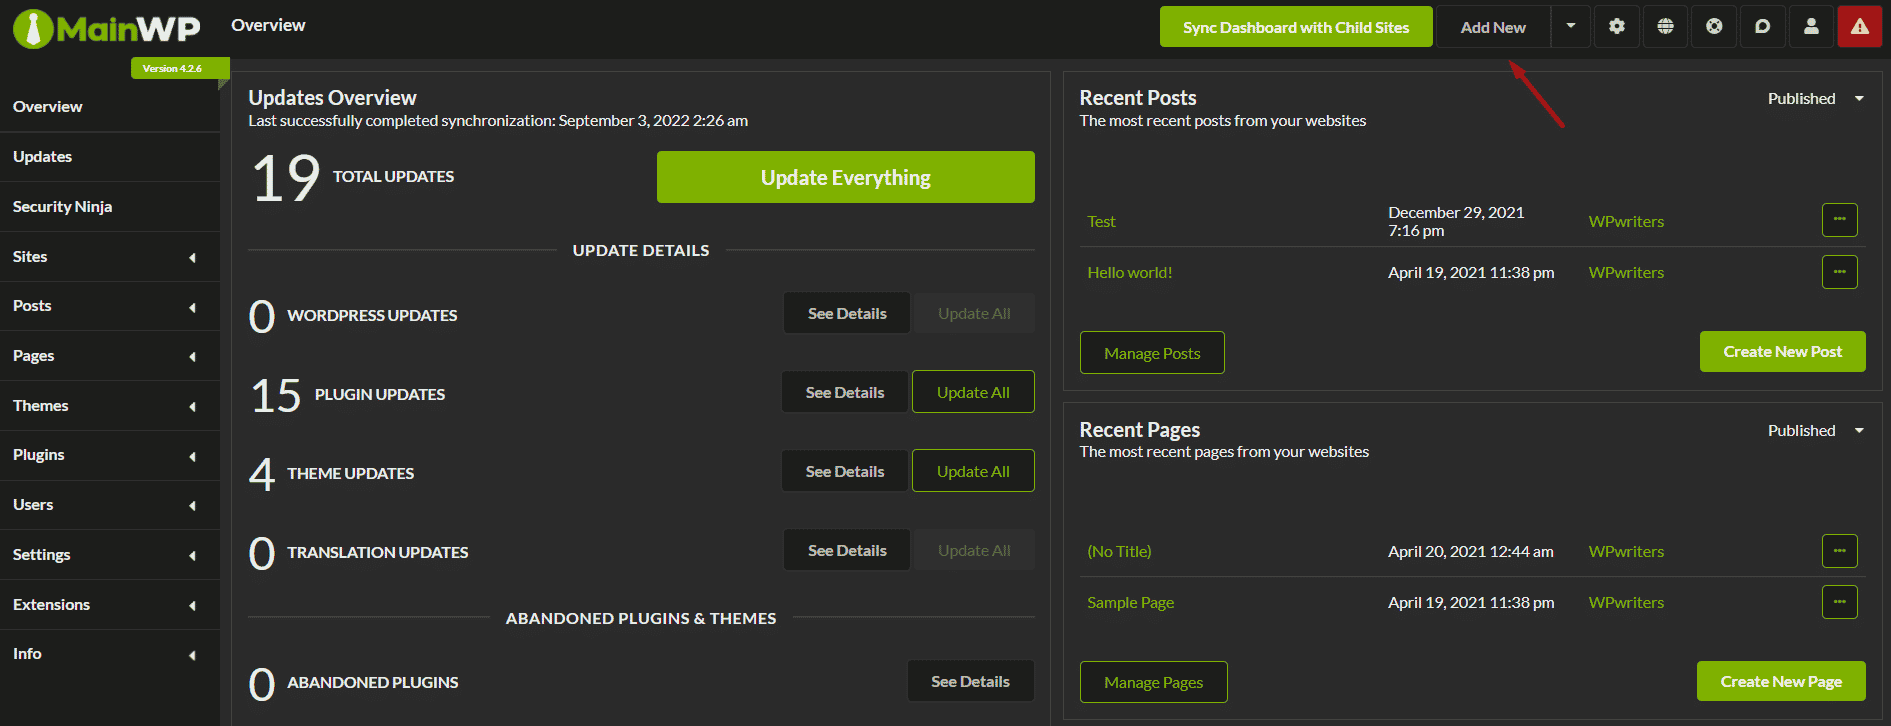Click the last synchronization timestamp text
Image resolution: width=1891 pixels, height=726 pixels.
click(498, 121)
